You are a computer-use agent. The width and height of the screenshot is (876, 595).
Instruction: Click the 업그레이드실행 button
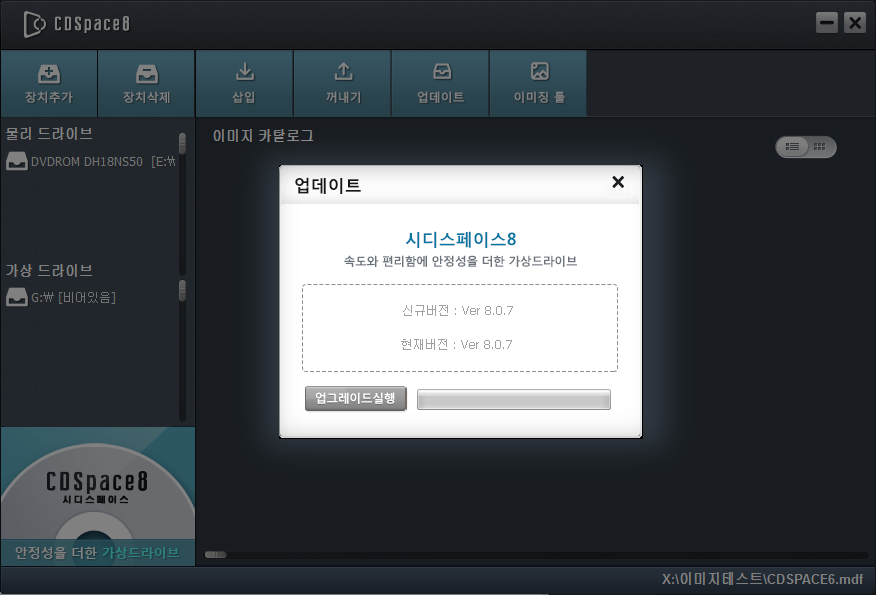tap(355, 398)
